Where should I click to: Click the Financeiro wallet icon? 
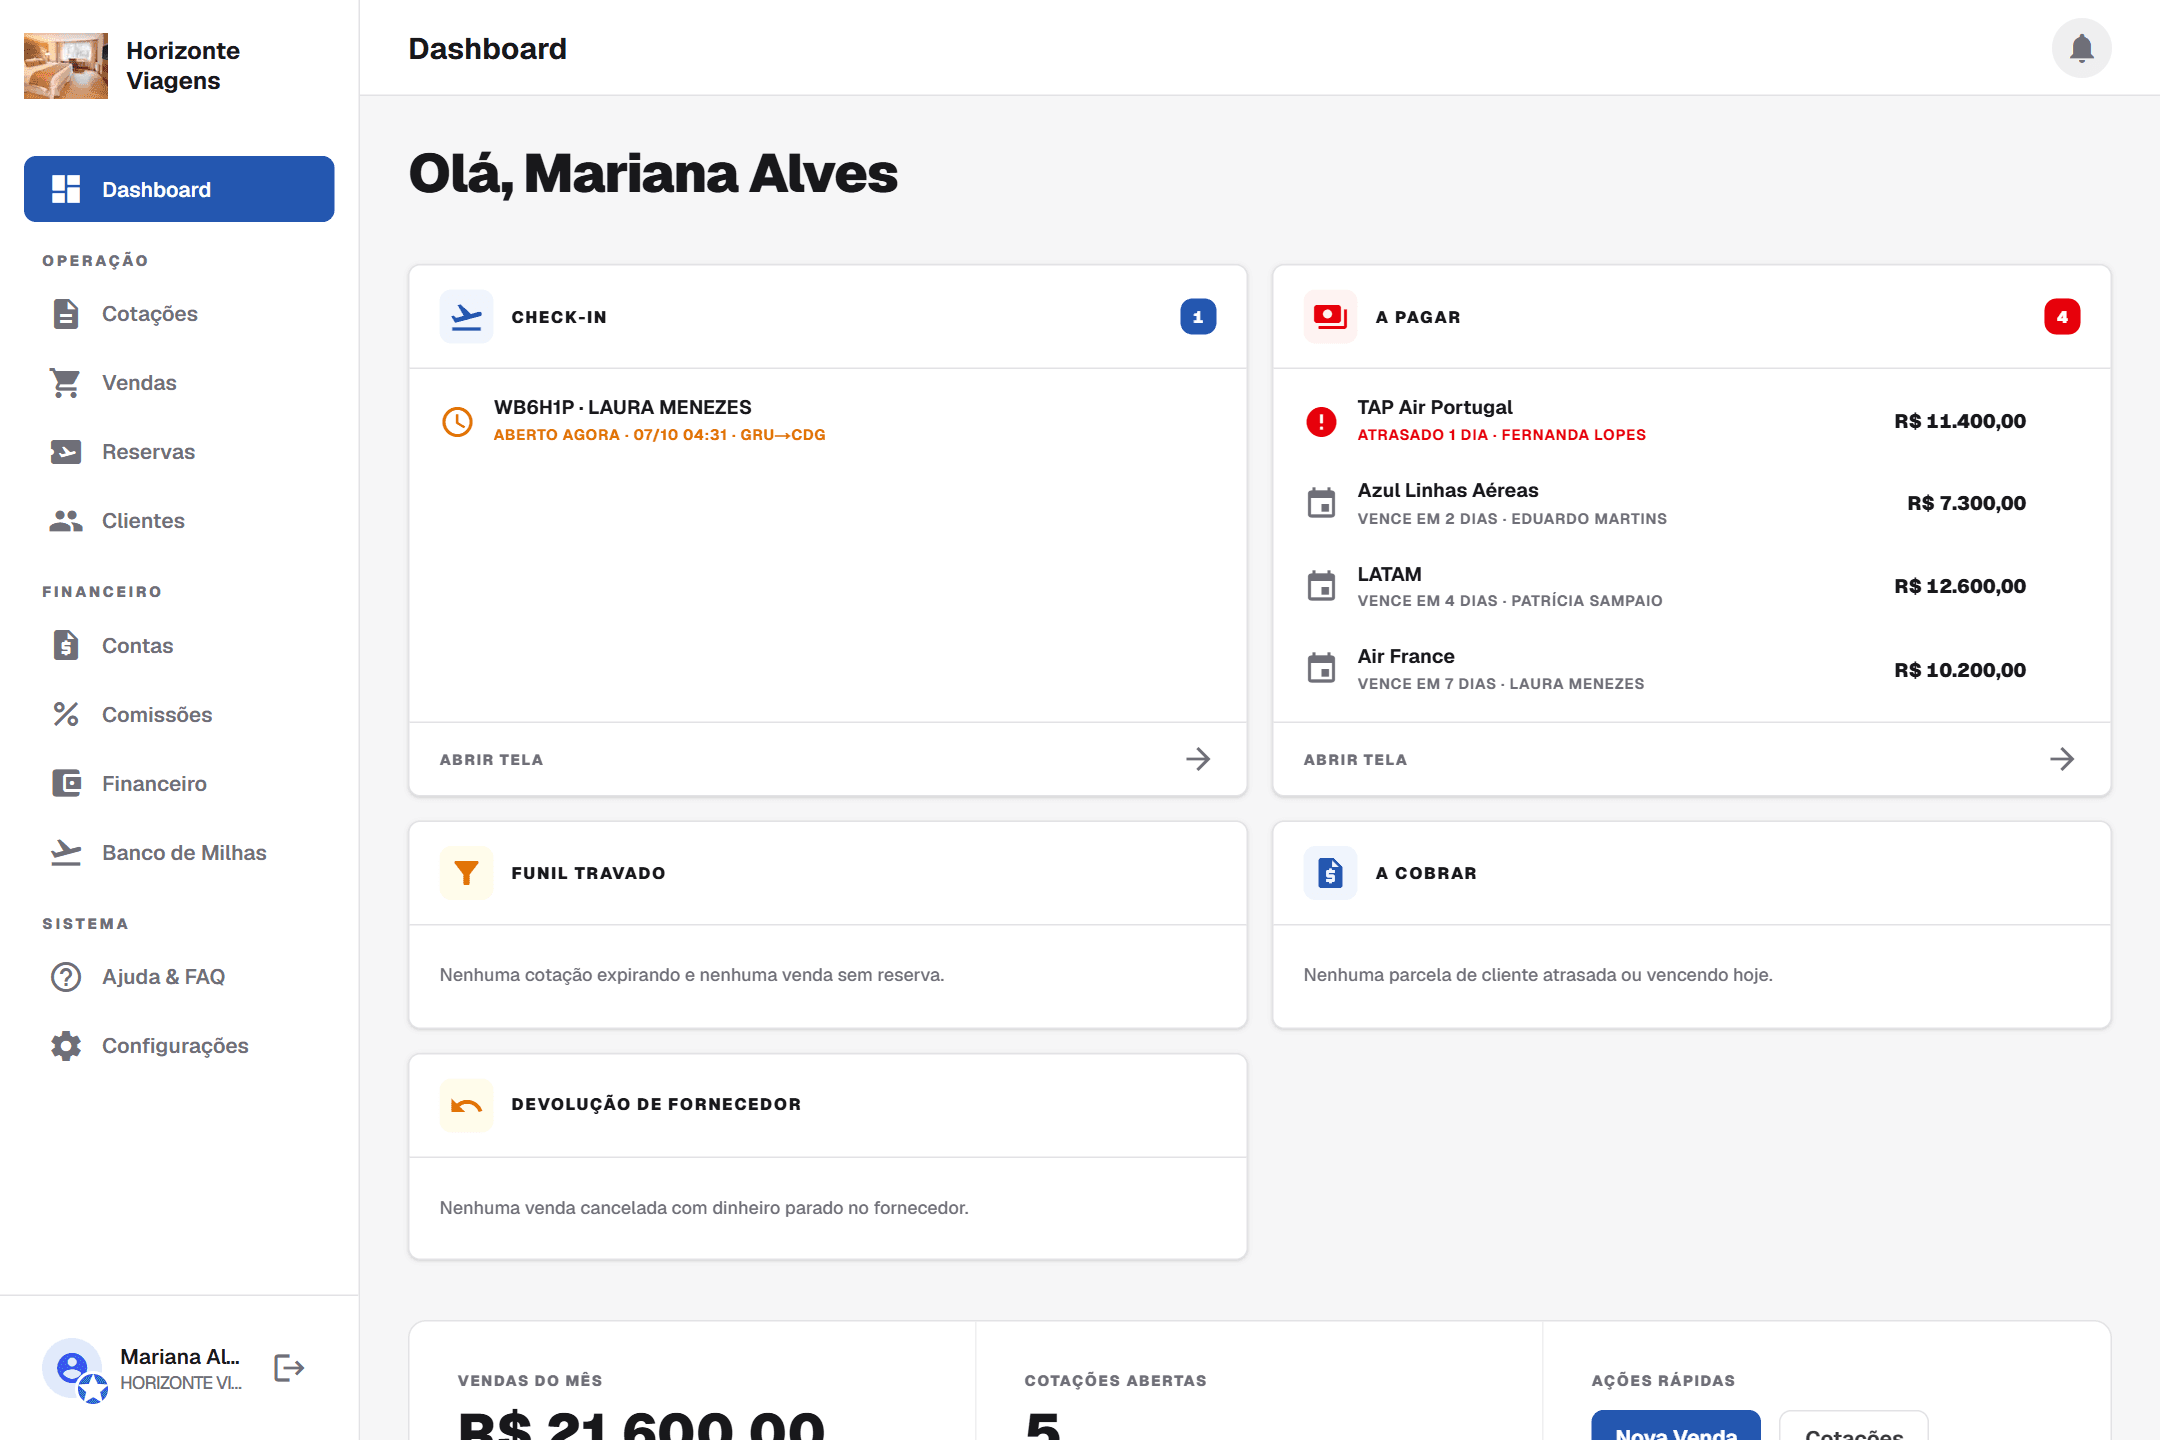pyautogui.click(x=66, y=783)
